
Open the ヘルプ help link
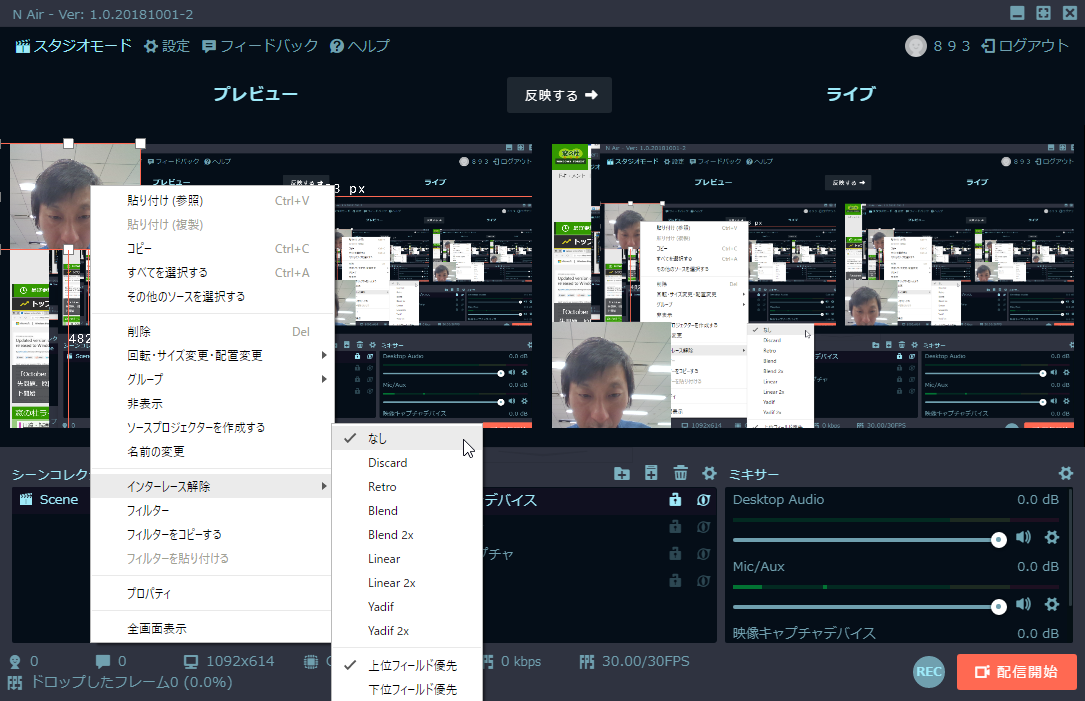click(x=360, y=46)
